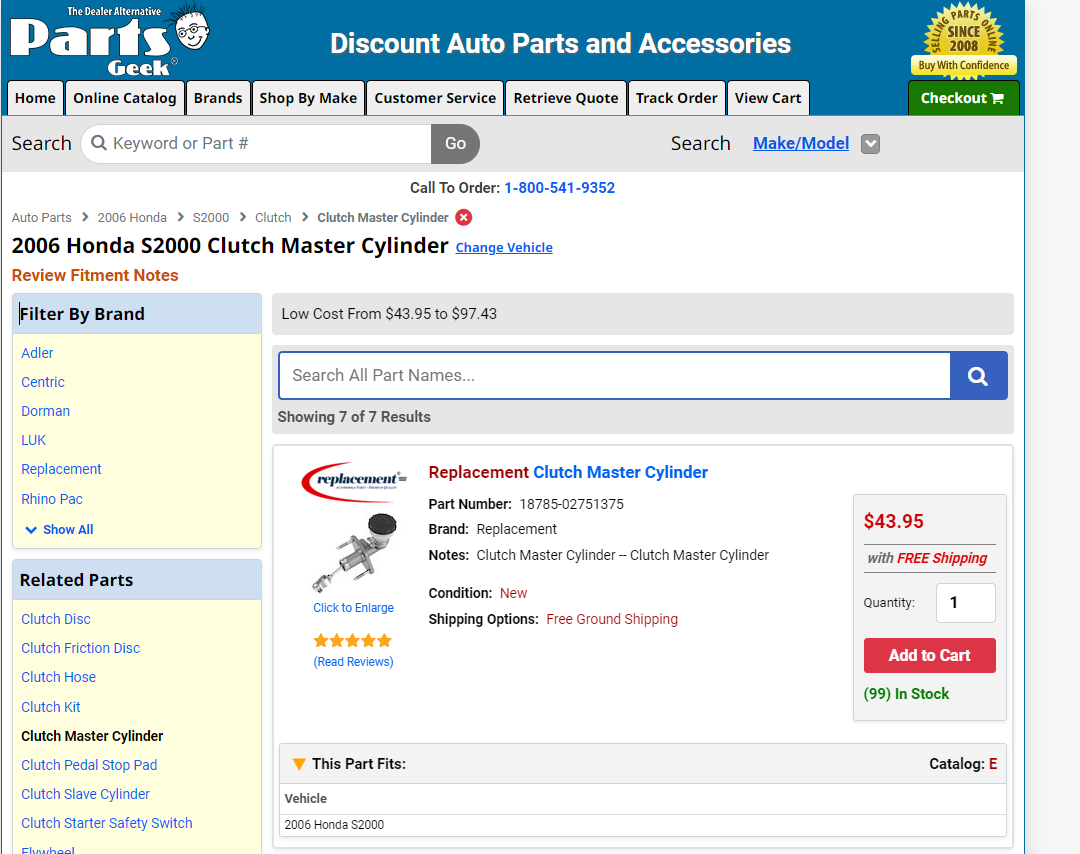Click the Selling Parts Since 2008 badge
The height and width of the screenshot is (854, 1080).
point(963,40)
